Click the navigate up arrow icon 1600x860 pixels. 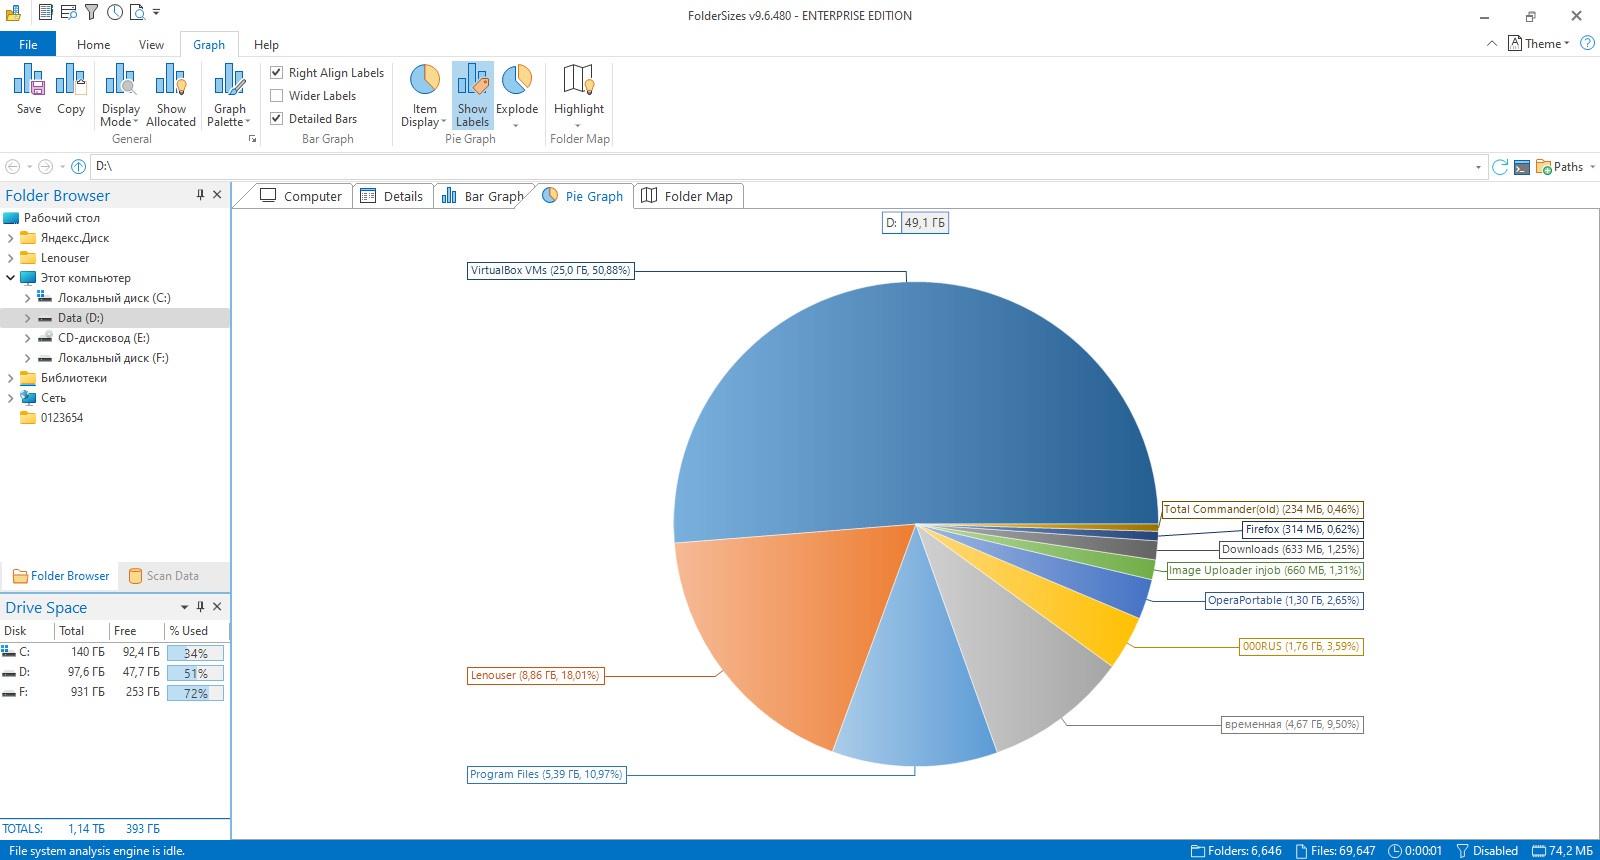click(78, 167)
